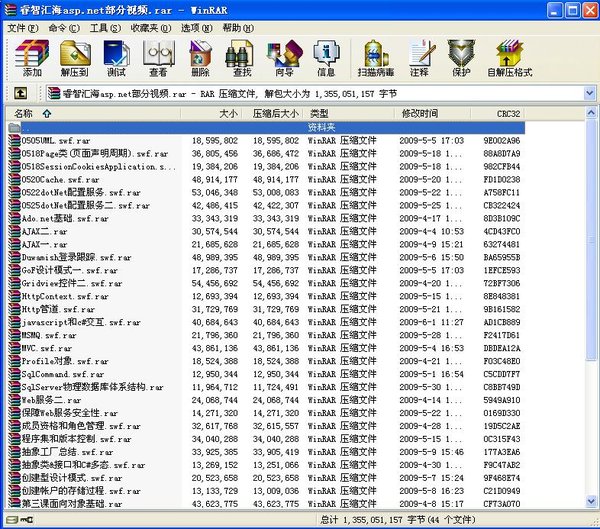
Task: Sort by 名称 column header
Action: [93, 113]
